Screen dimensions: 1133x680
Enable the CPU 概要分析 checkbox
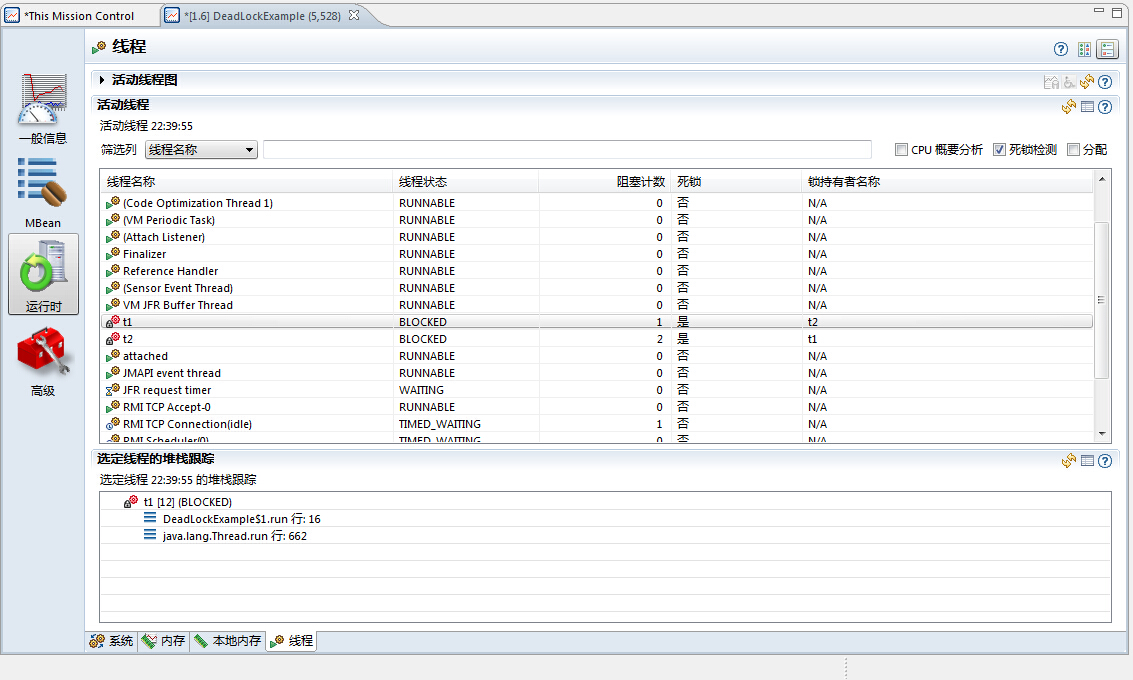[x=901, y=150]
